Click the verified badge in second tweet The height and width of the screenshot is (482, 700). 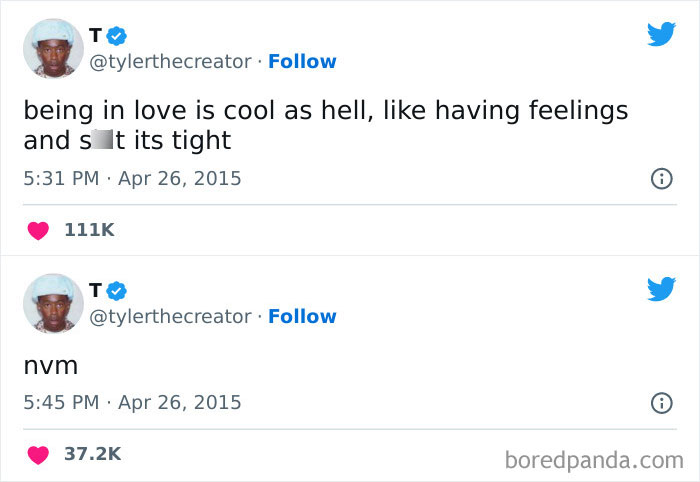coord(116,291)
